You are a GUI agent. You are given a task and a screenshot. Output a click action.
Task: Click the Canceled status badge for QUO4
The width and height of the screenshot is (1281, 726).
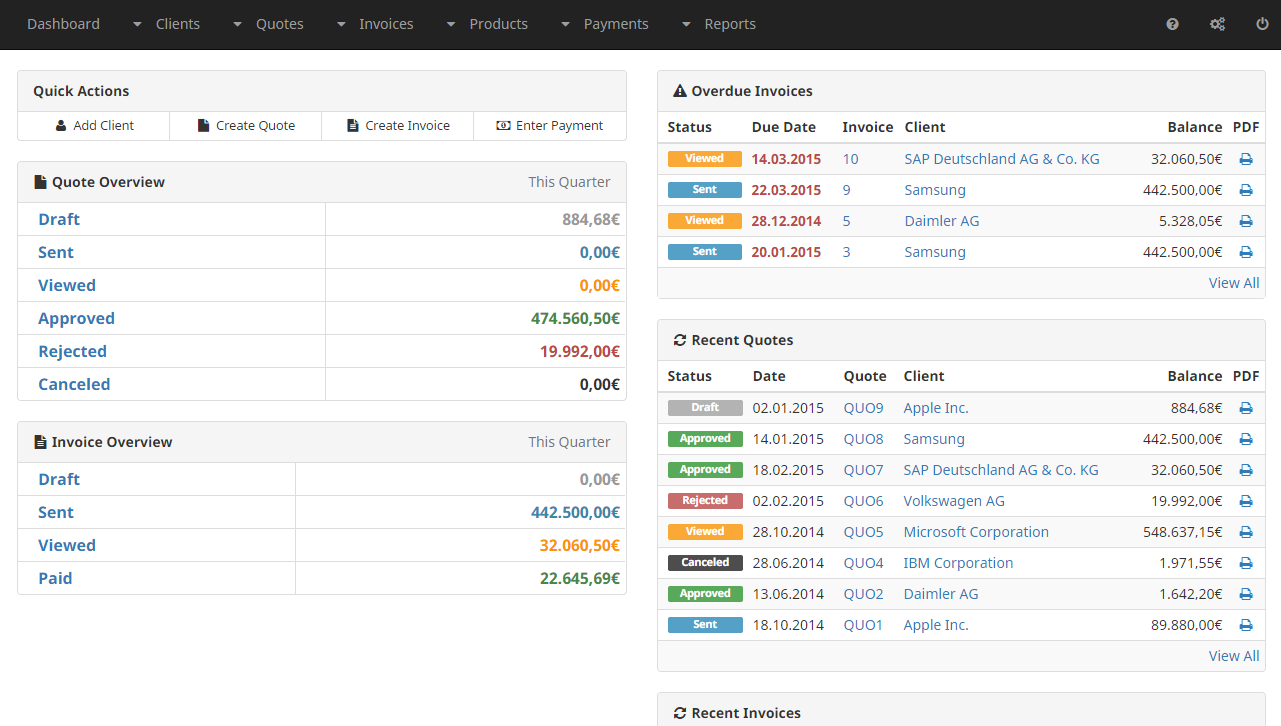point(705,563)
